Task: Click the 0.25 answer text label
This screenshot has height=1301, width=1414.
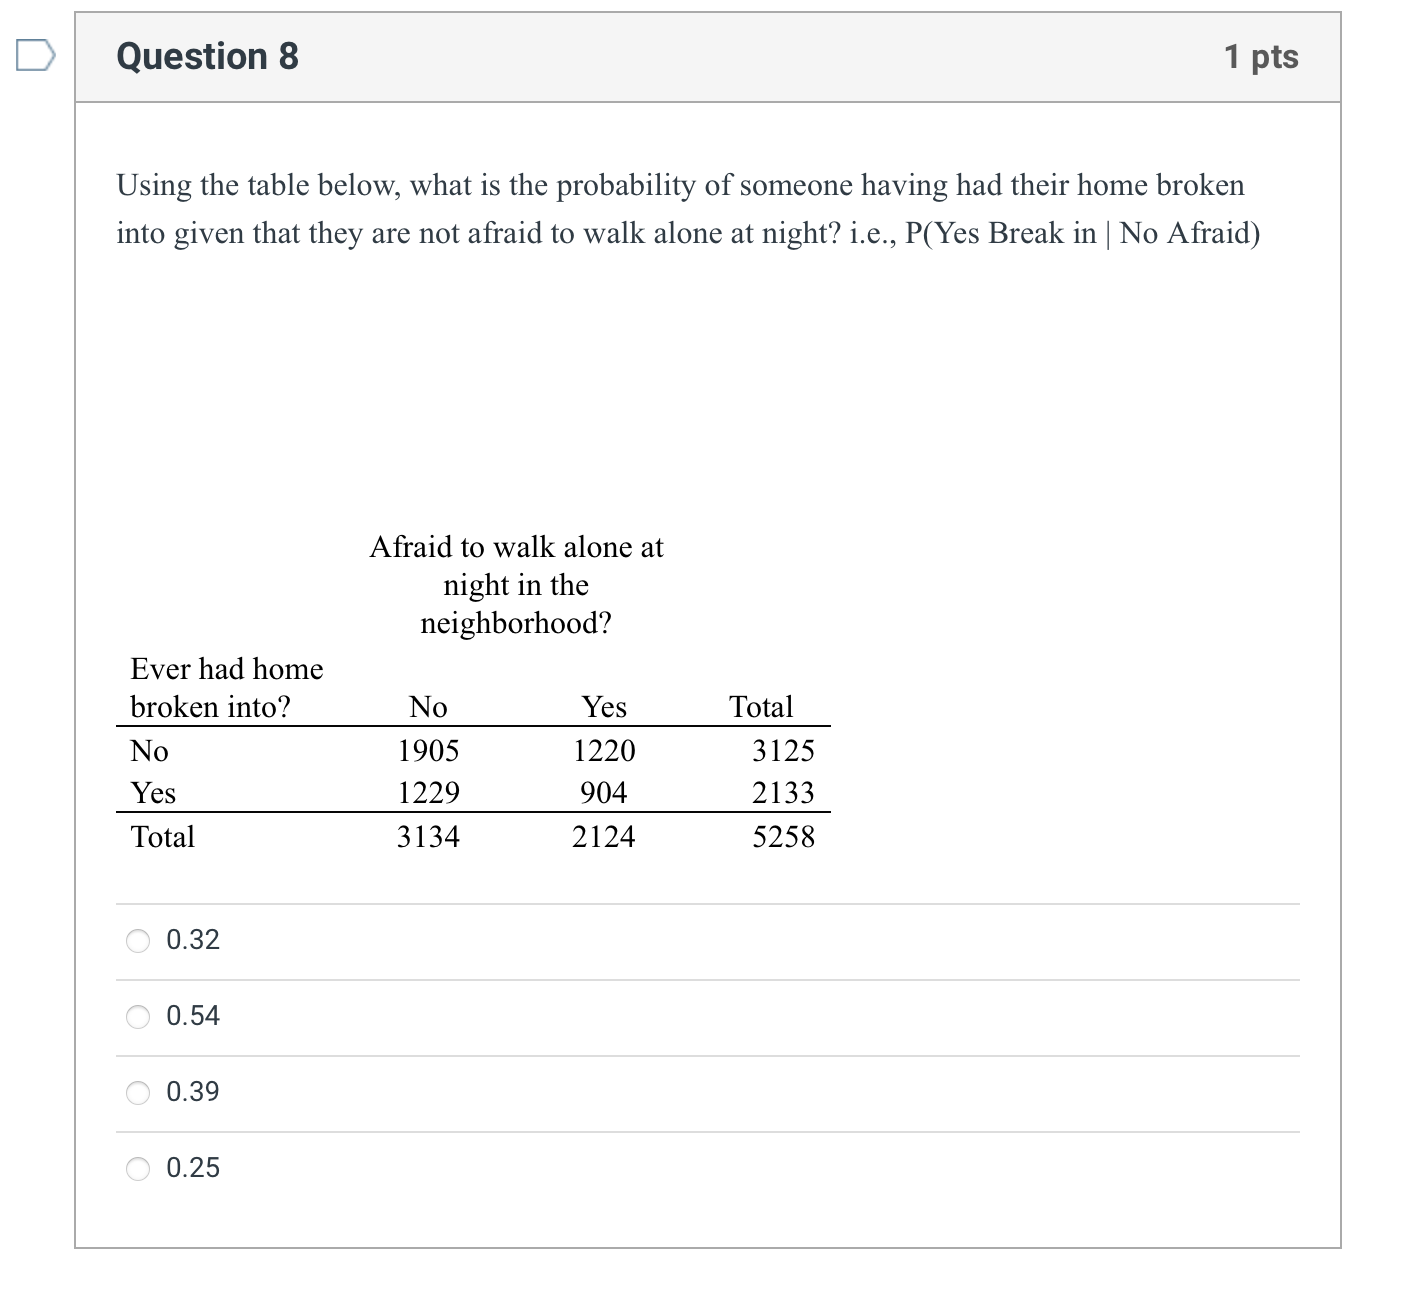Action: [x=193, y=1168]
